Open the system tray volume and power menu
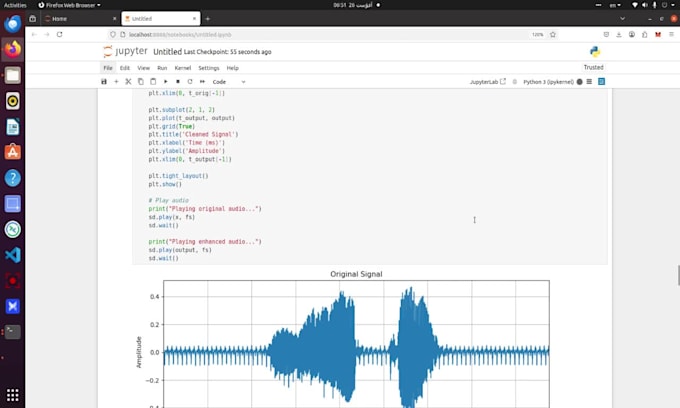680x408 pixels. pyautogui.click(x=654, y=5)
